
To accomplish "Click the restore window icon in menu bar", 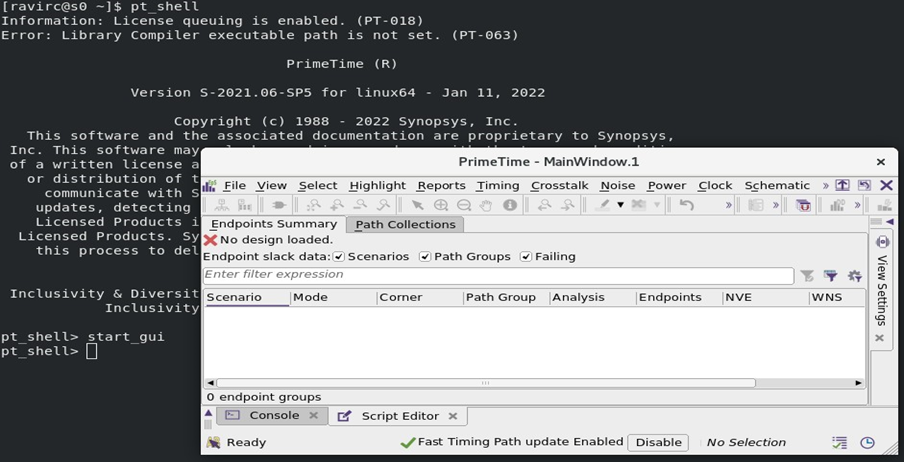I will [864, 186].
